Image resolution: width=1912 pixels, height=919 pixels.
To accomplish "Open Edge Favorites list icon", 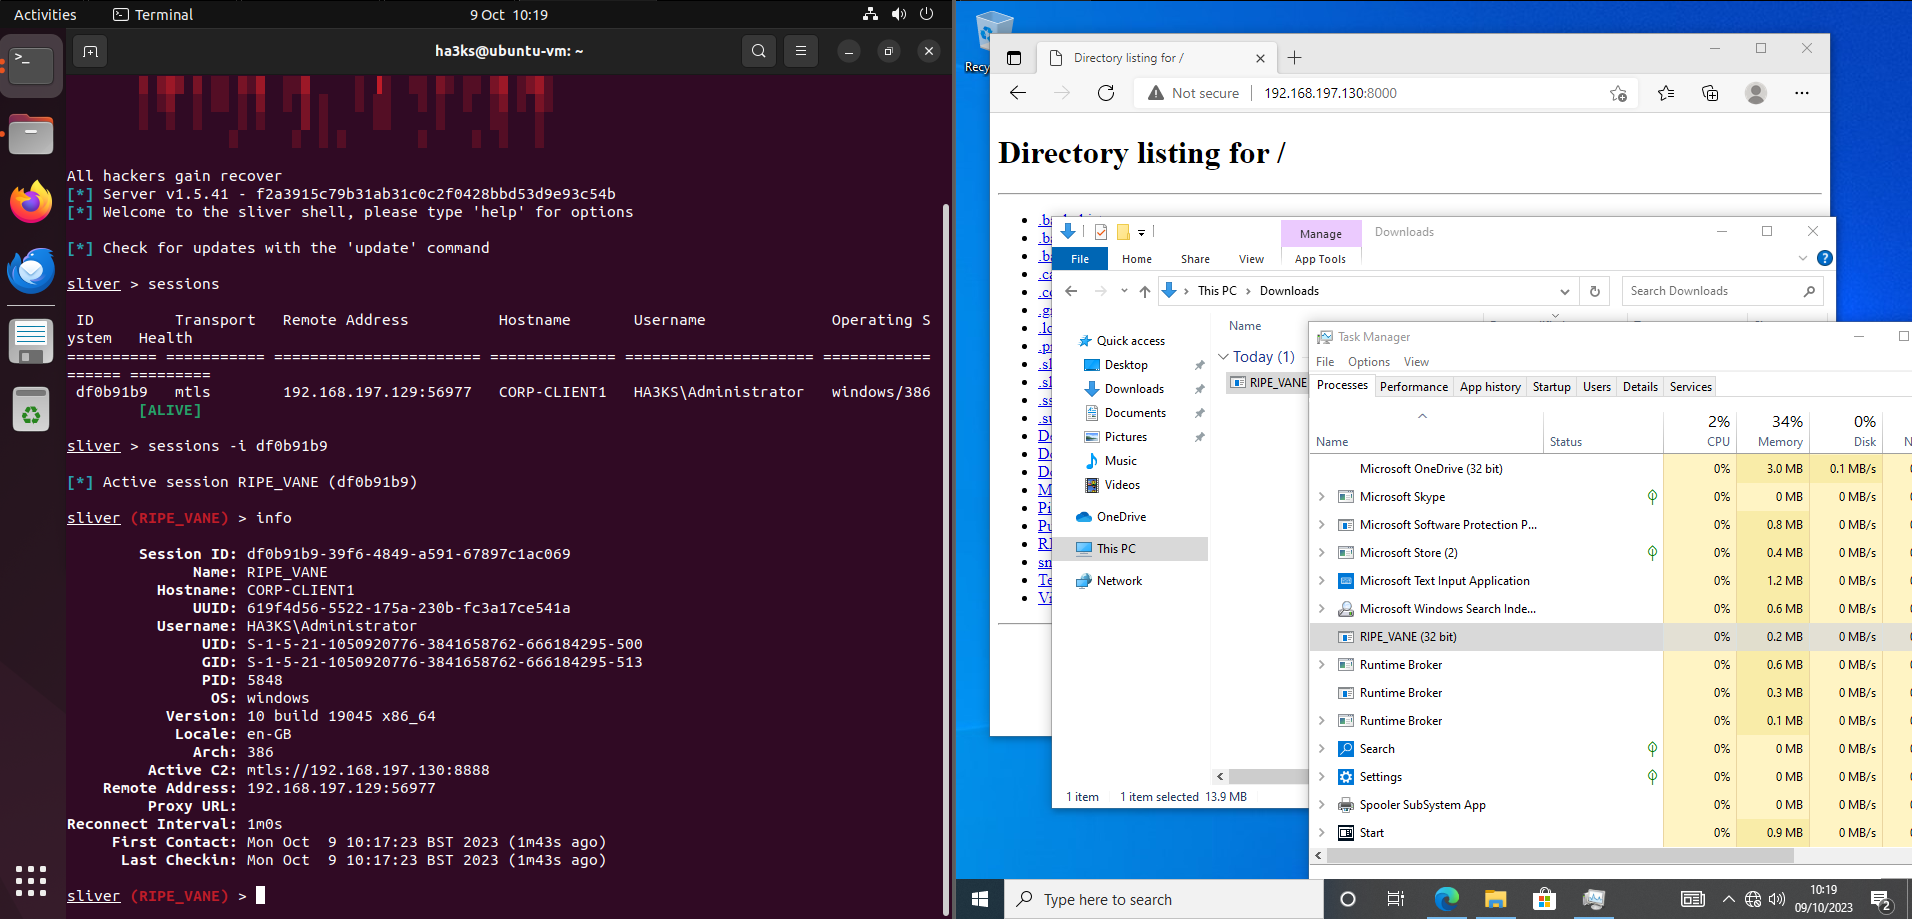I will pos(1666,93).
